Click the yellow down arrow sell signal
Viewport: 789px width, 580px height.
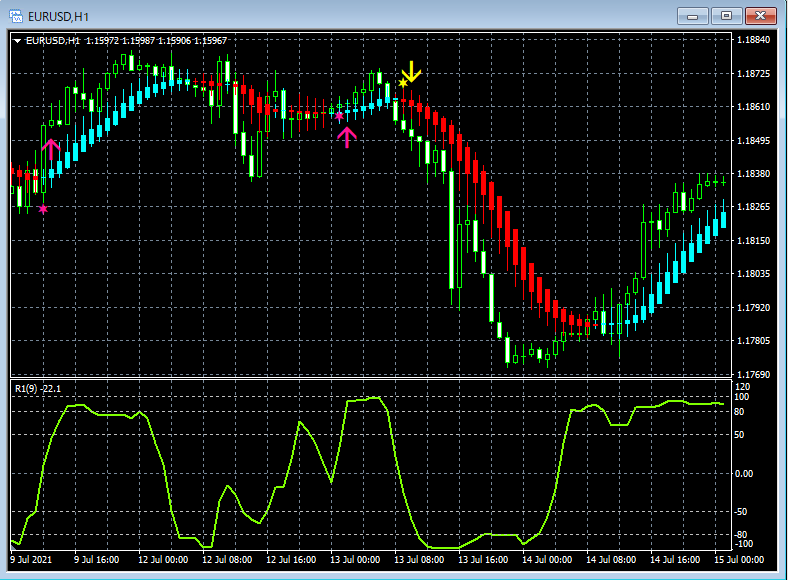[x=412, y=72]
